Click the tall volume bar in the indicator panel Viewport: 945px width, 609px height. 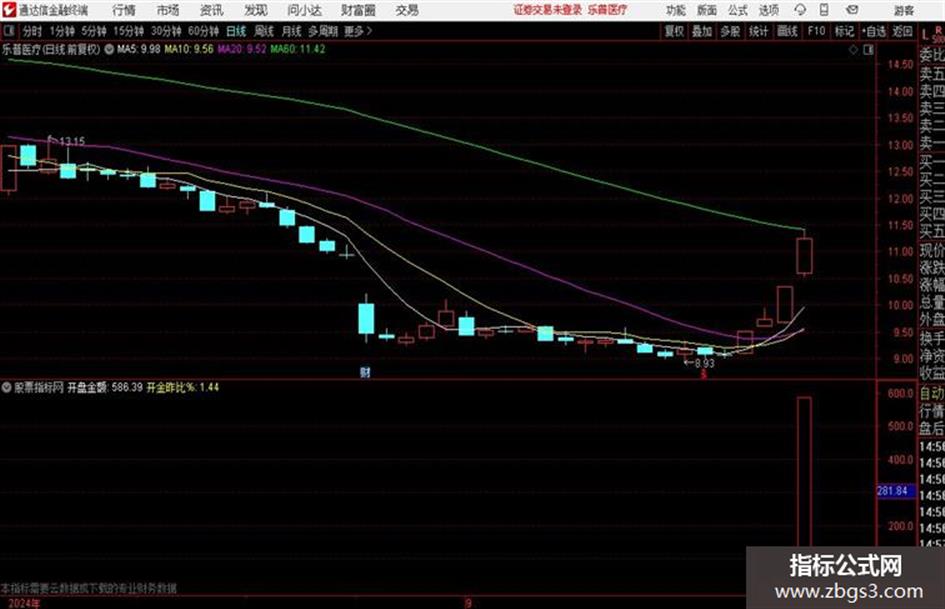click(x=804, y=472)
